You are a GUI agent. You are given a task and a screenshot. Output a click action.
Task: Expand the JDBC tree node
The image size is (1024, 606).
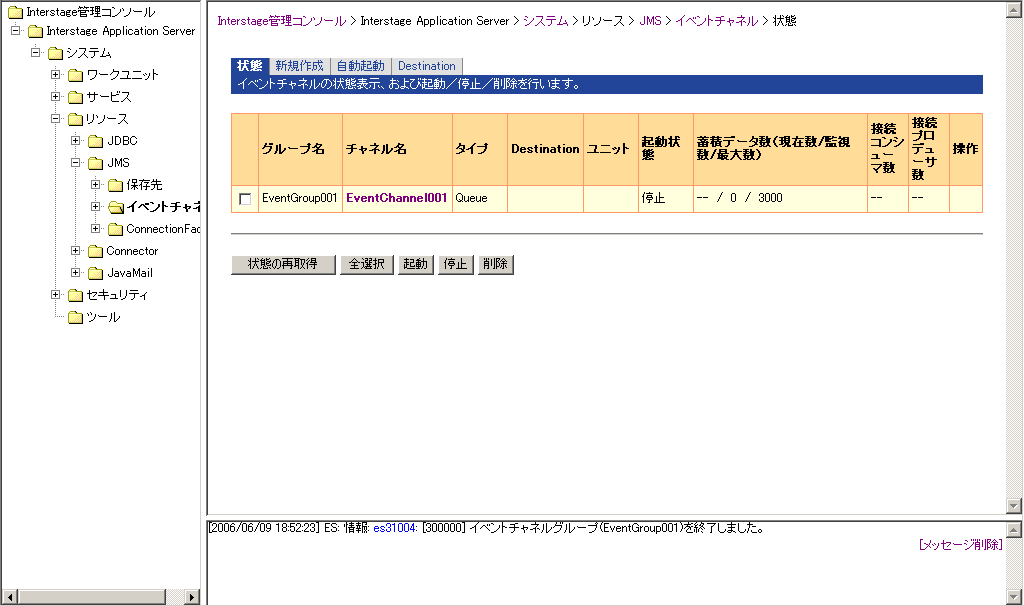point(76,140)
